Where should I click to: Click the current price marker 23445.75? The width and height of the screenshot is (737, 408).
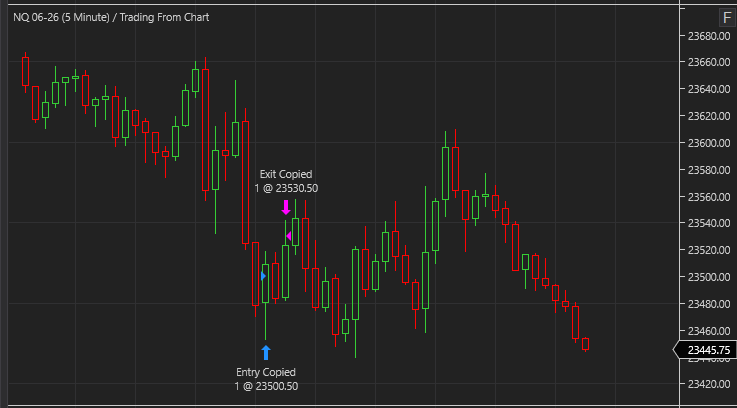click(705, 350)
